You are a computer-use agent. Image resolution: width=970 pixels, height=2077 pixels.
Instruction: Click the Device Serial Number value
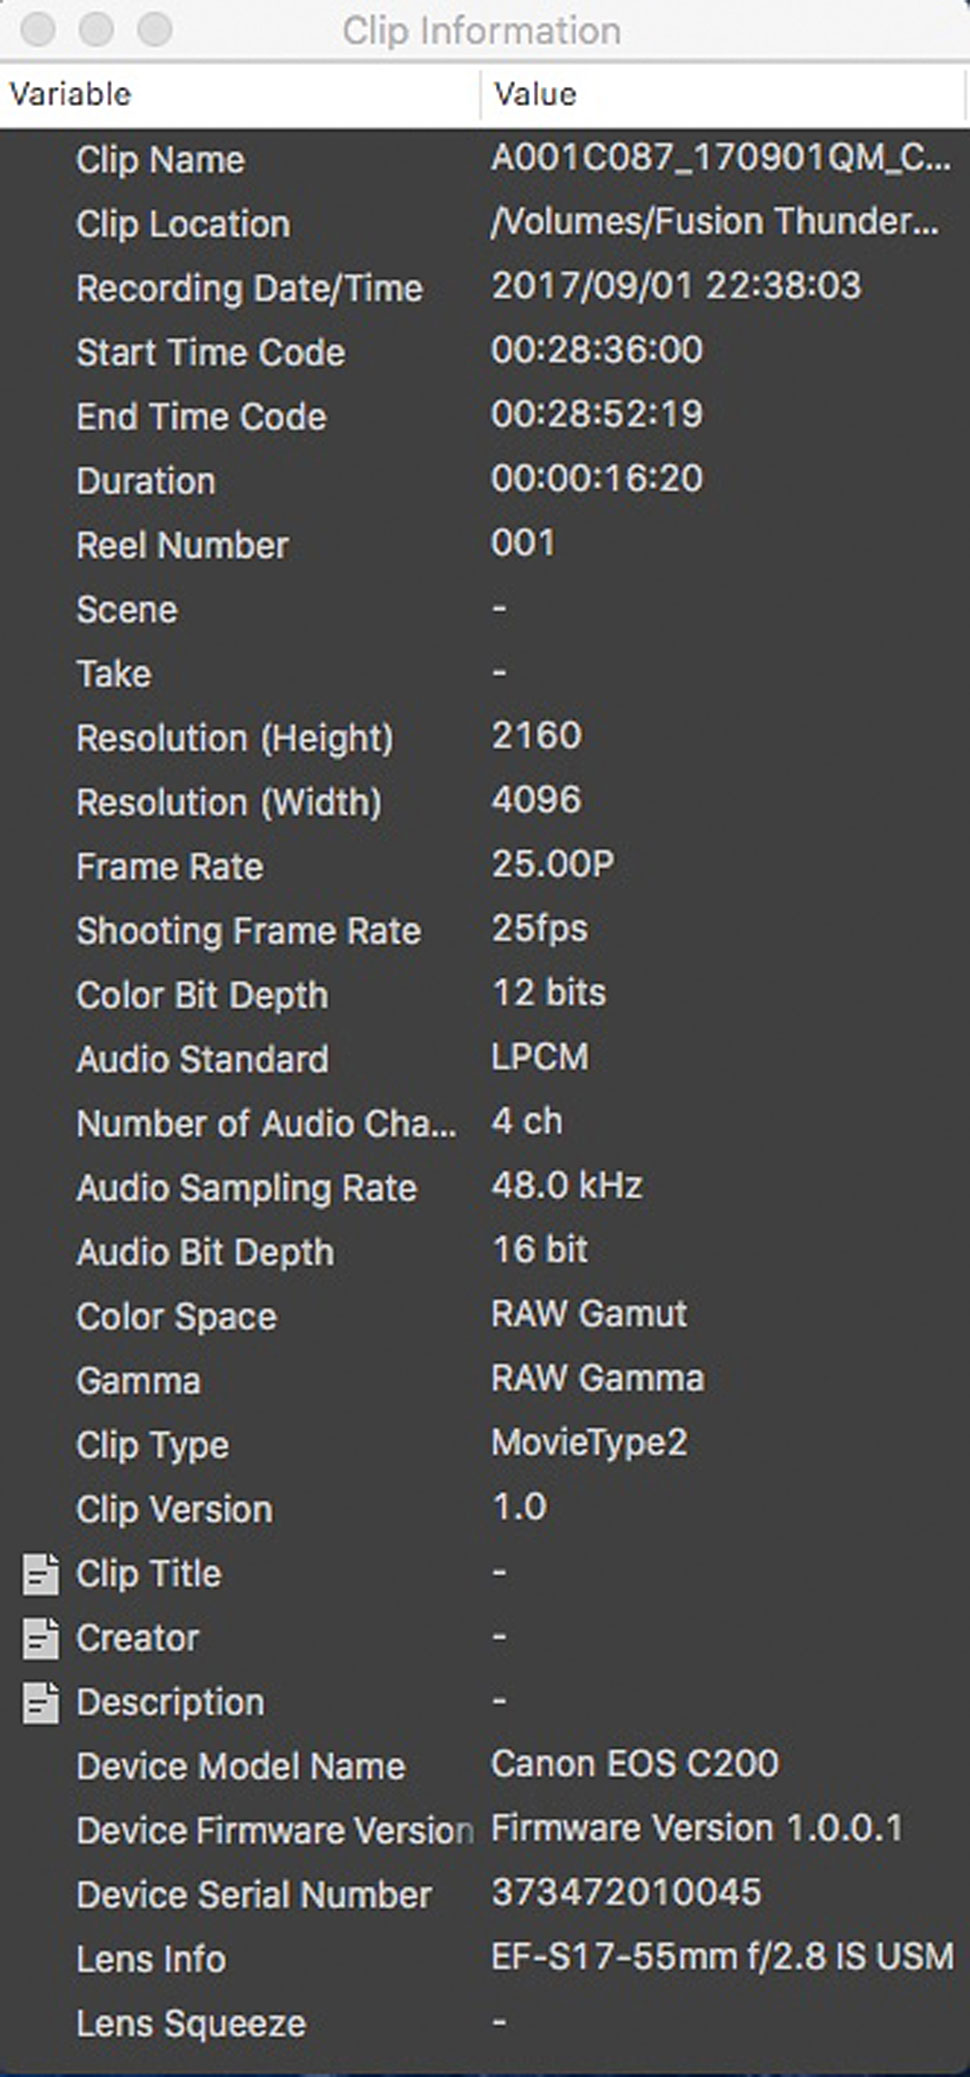[626, 1892]
